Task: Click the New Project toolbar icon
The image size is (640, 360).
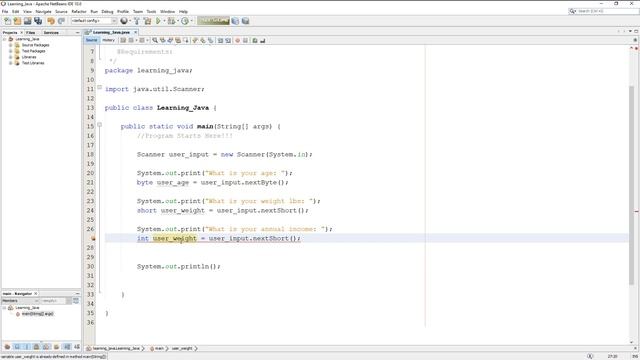Action: pyautogui.click(x=17, y=21)
